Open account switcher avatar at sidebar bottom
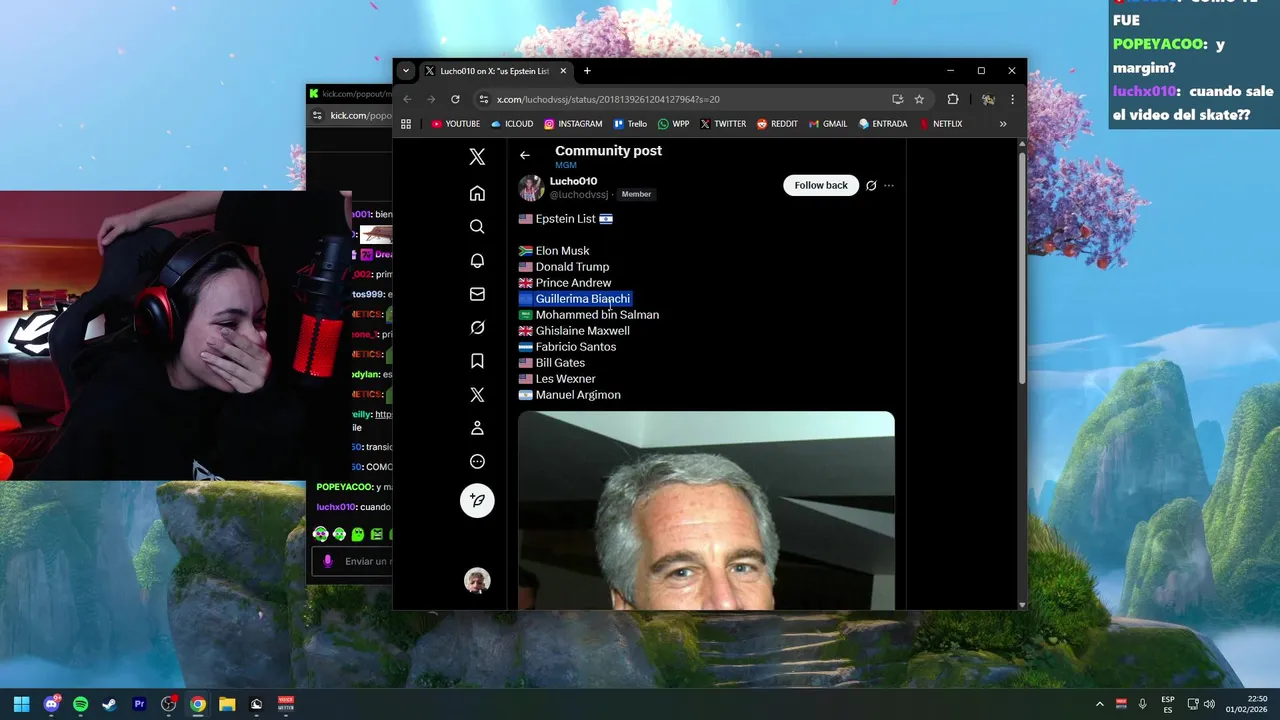This screenshot has height=720, width=1280. click(477, 580)
